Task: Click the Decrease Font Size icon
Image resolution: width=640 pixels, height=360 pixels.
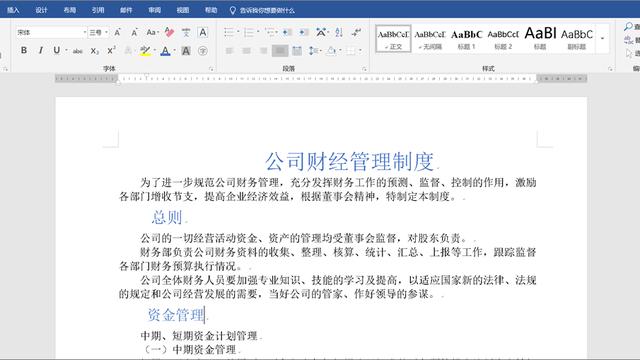Action: coord(134,32)
